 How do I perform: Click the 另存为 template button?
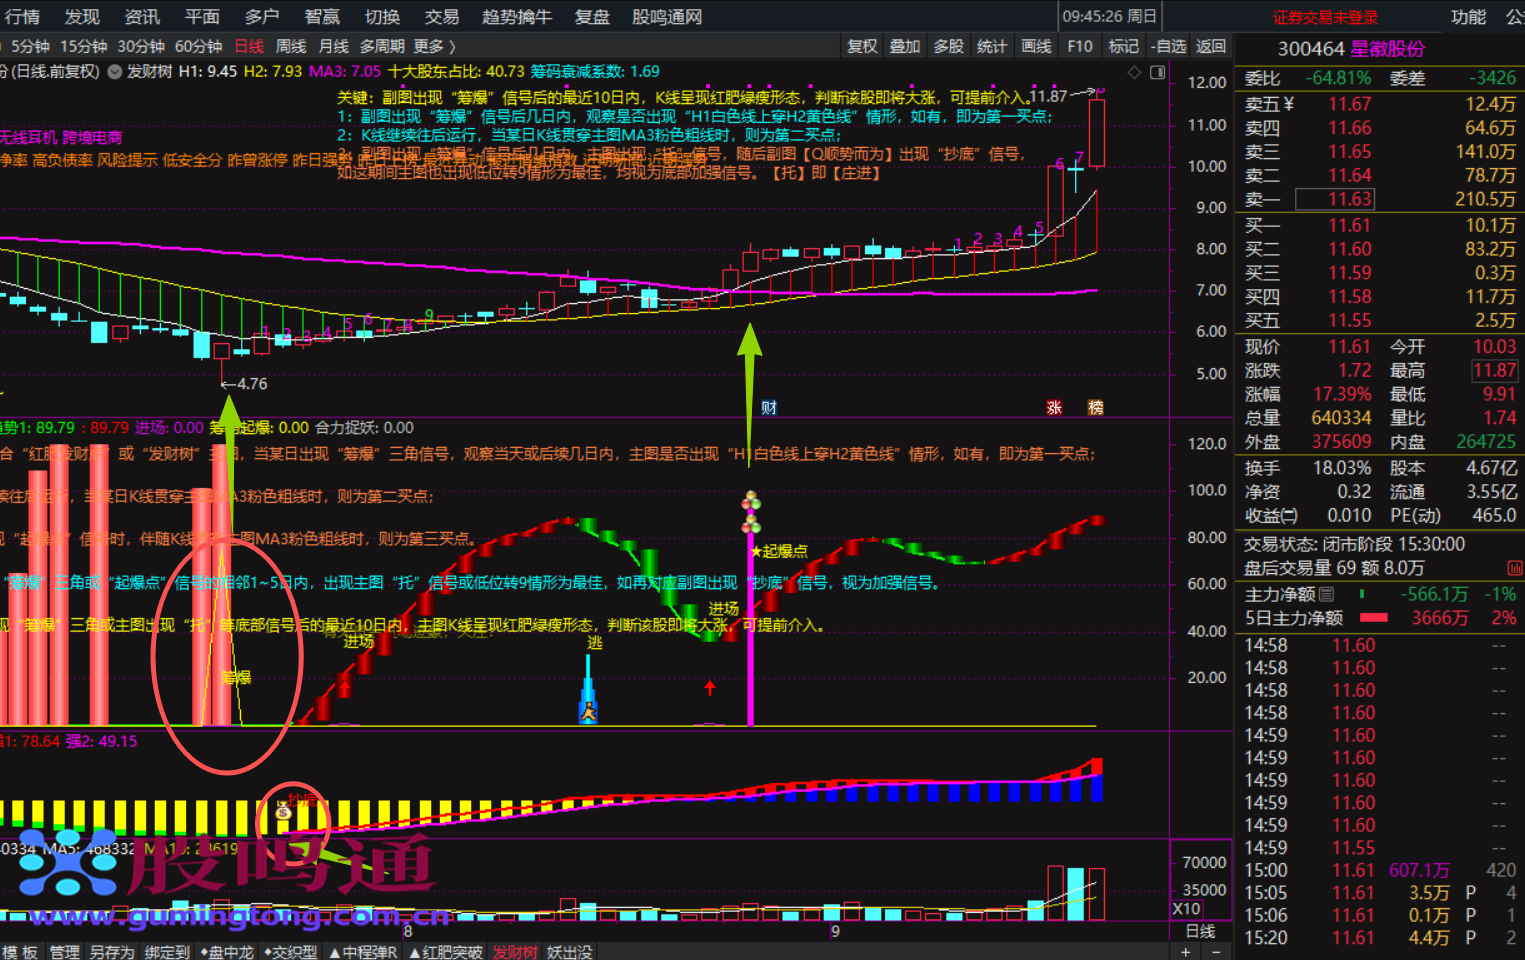click(112, 952)
